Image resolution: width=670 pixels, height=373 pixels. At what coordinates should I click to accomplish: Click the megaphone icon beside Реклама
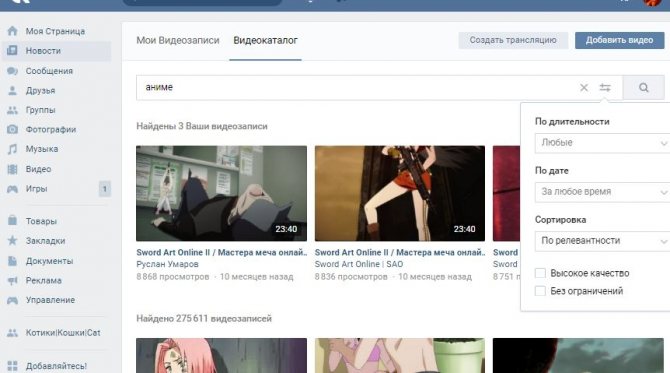coord(12,280)
